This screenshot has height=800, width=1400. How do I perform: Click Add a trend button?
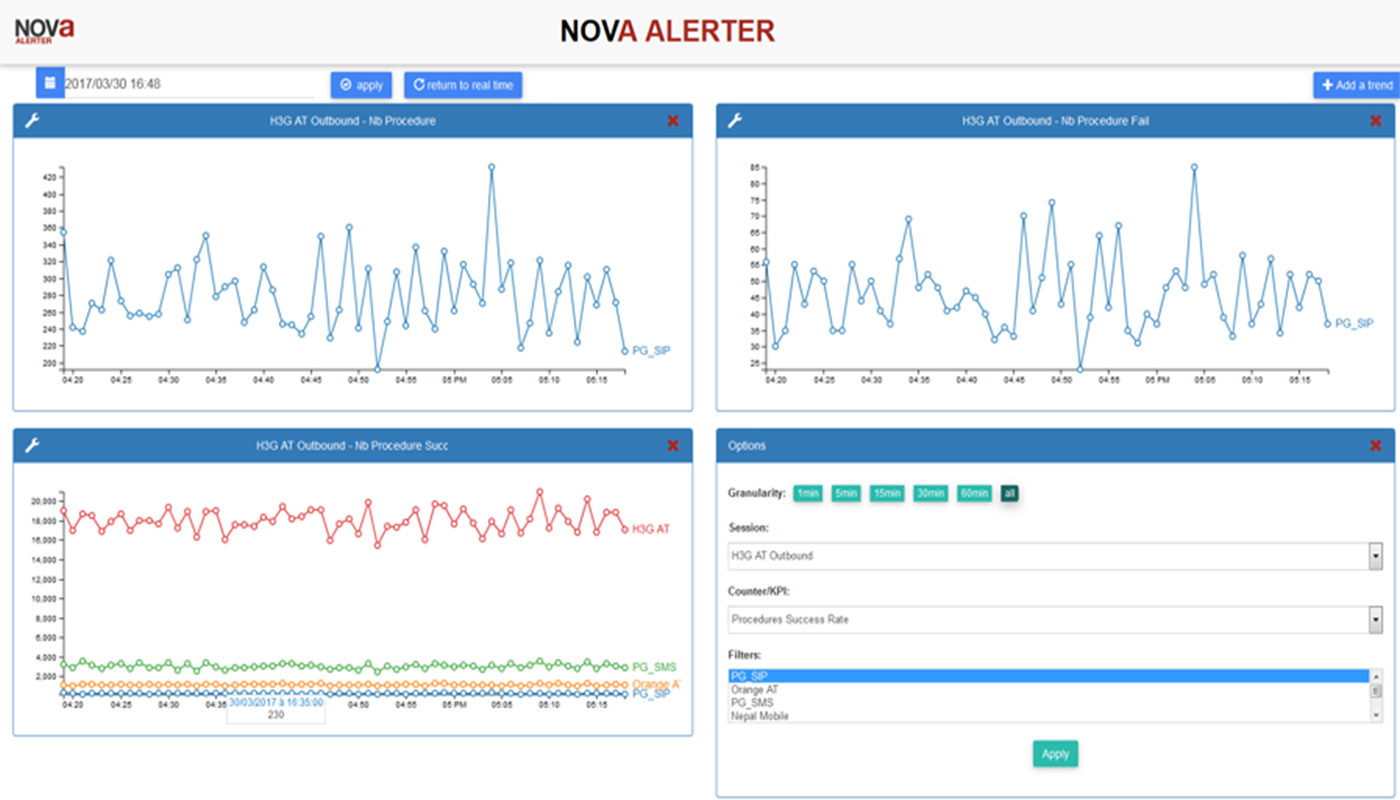pos(1356,85)
